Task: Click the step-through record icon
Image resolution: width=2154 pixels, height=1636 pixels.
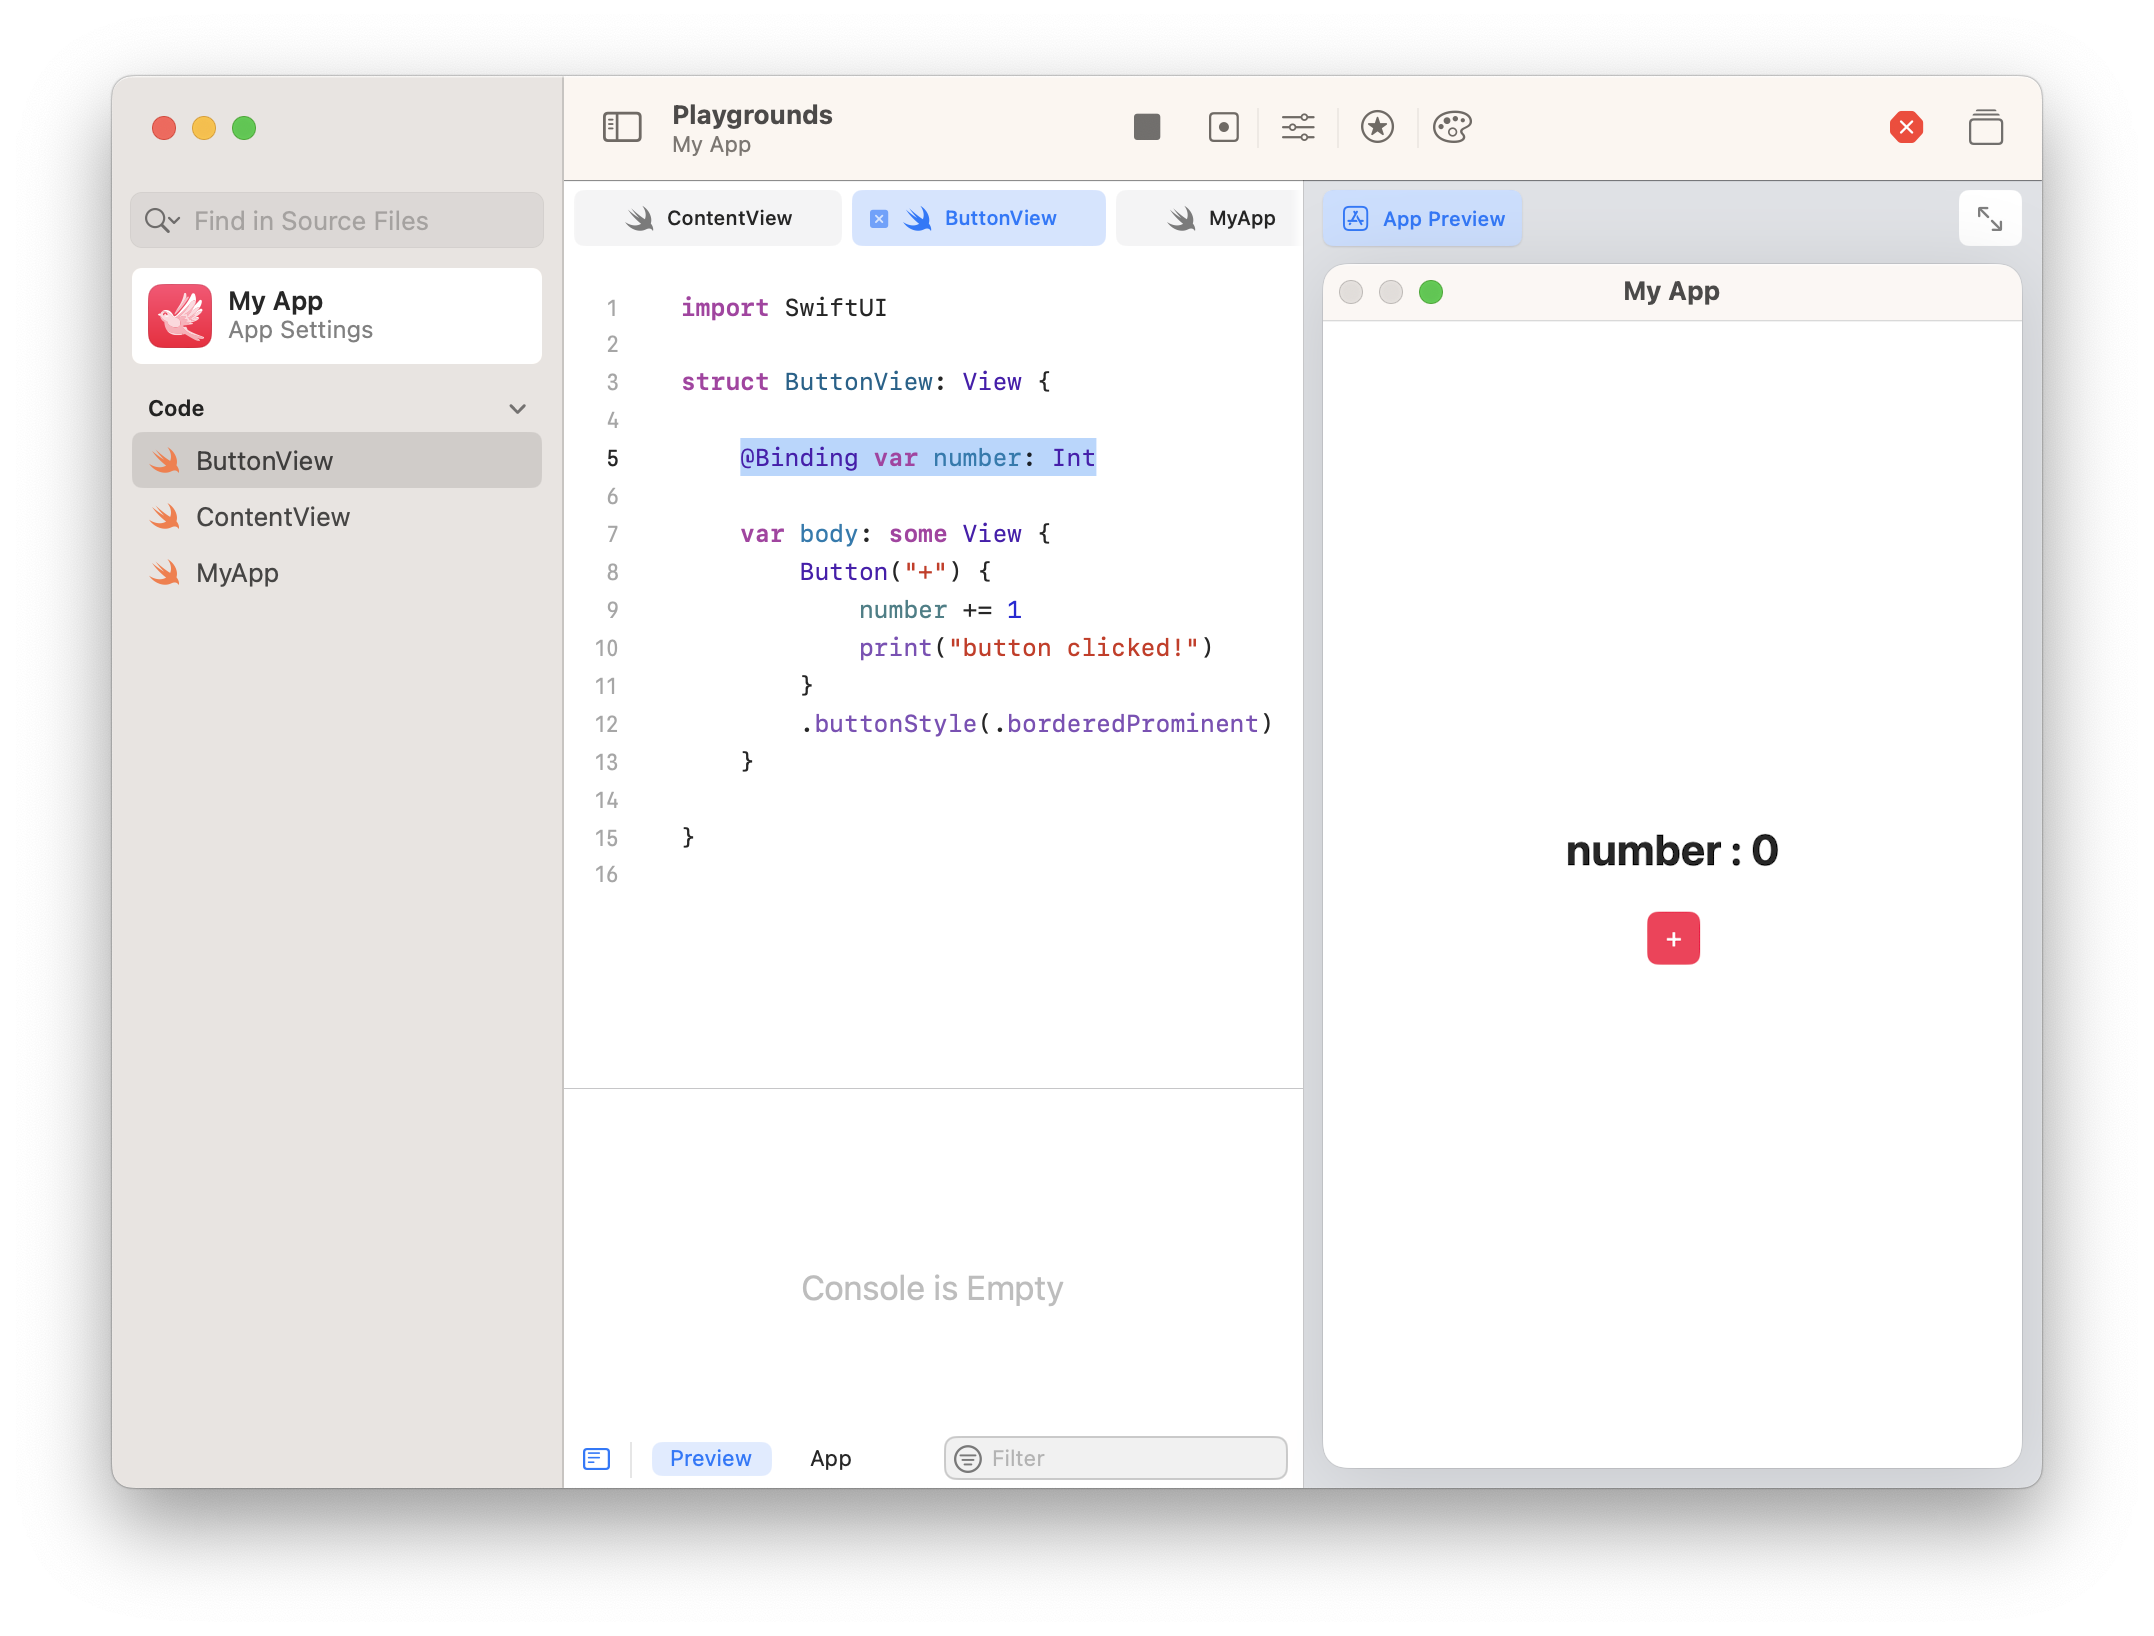Action: [x=1223, y=127]
